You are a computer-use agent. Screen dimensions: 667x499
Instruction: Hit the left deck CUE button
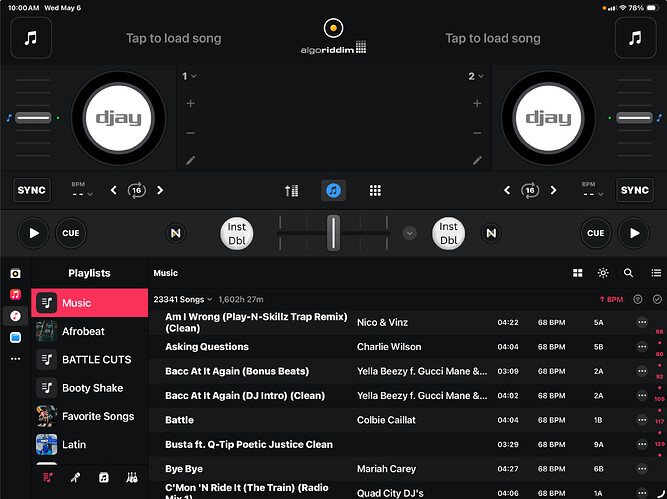pyautogui.click(x=71, y=233)
